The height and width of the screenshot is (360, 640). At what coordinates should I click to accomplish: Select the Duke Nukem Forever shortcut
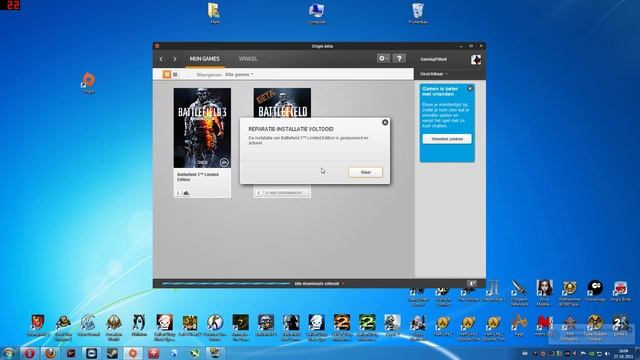click(x=595, y=328)
